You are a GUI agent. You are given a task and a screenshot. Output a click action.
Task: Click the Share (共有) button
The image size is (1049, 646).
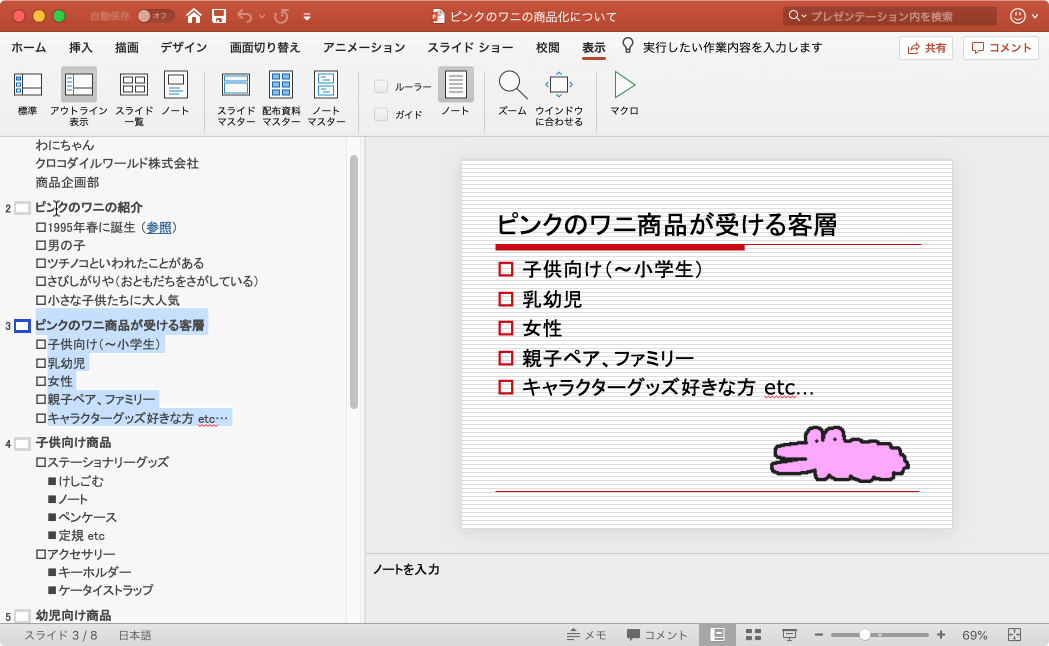coord(926,47)
